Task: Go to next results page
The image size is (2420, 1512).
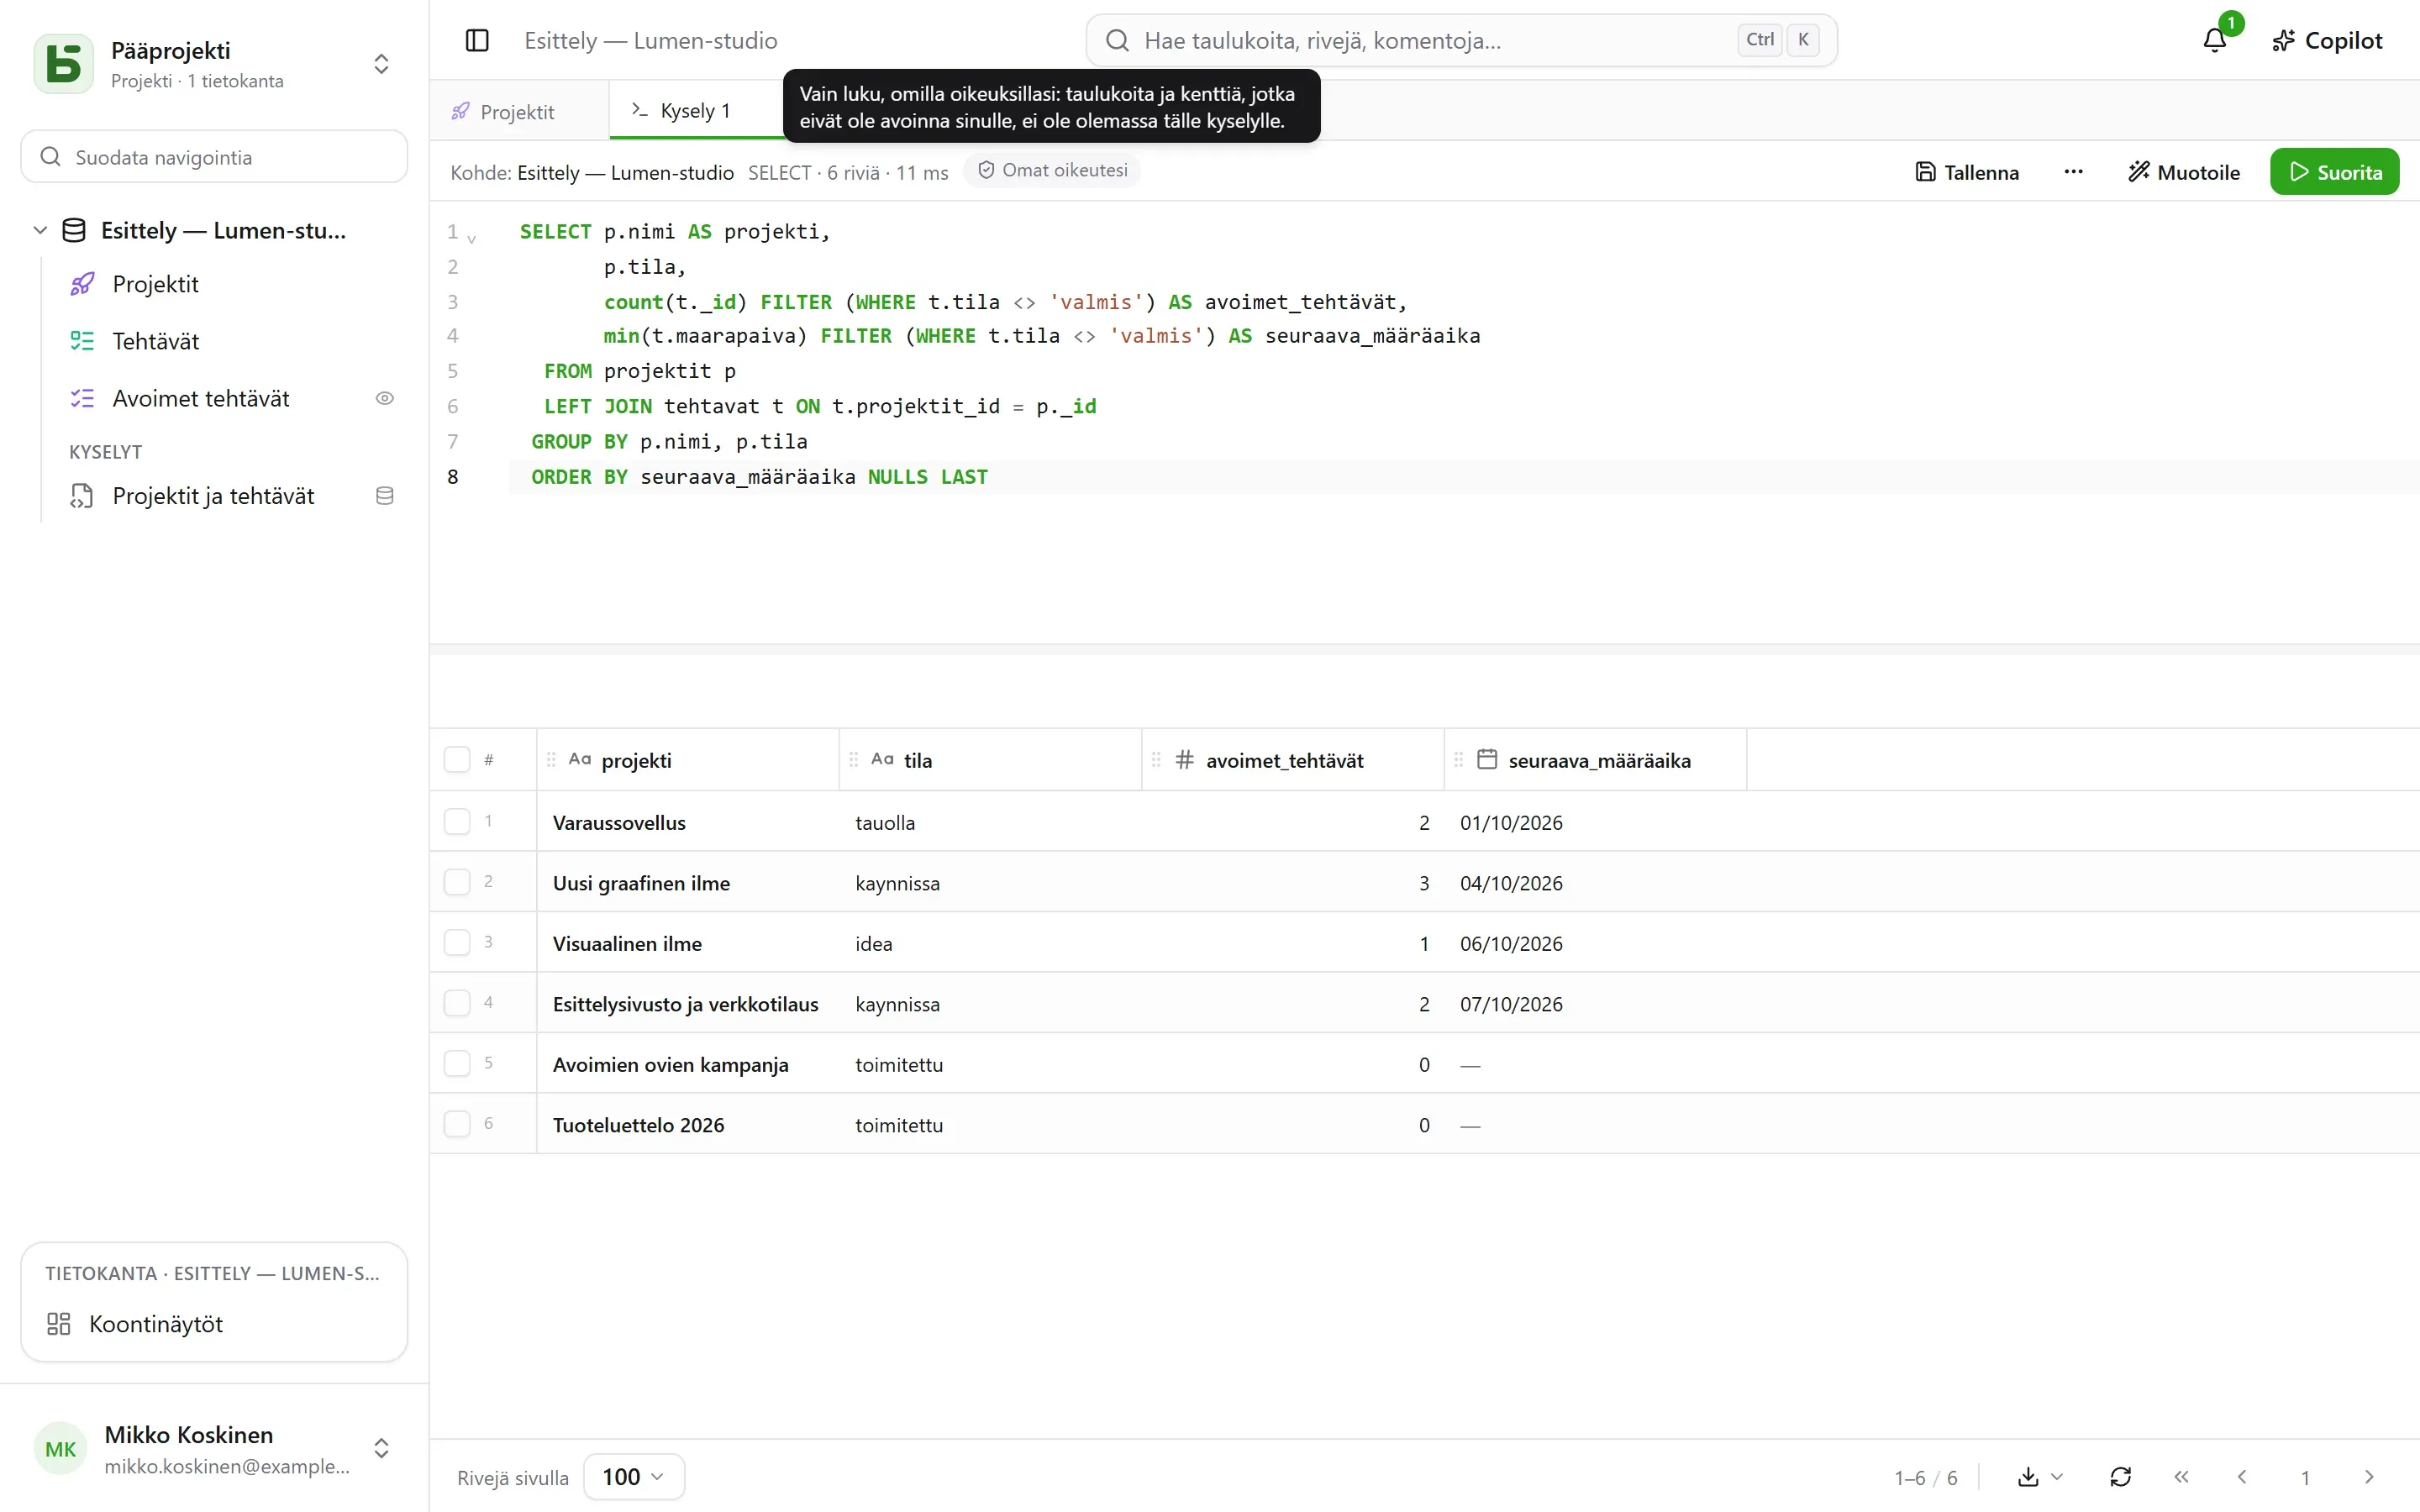Action: tap(2369, 1477)
